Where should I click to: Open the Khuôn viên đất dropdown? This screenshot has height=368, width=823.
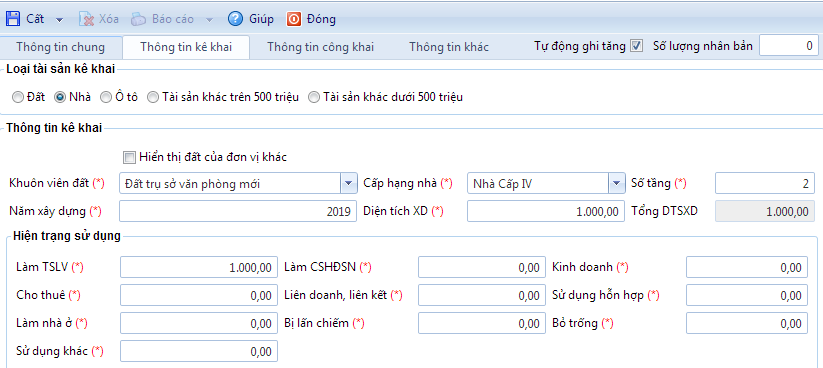[x=348, y=184]
